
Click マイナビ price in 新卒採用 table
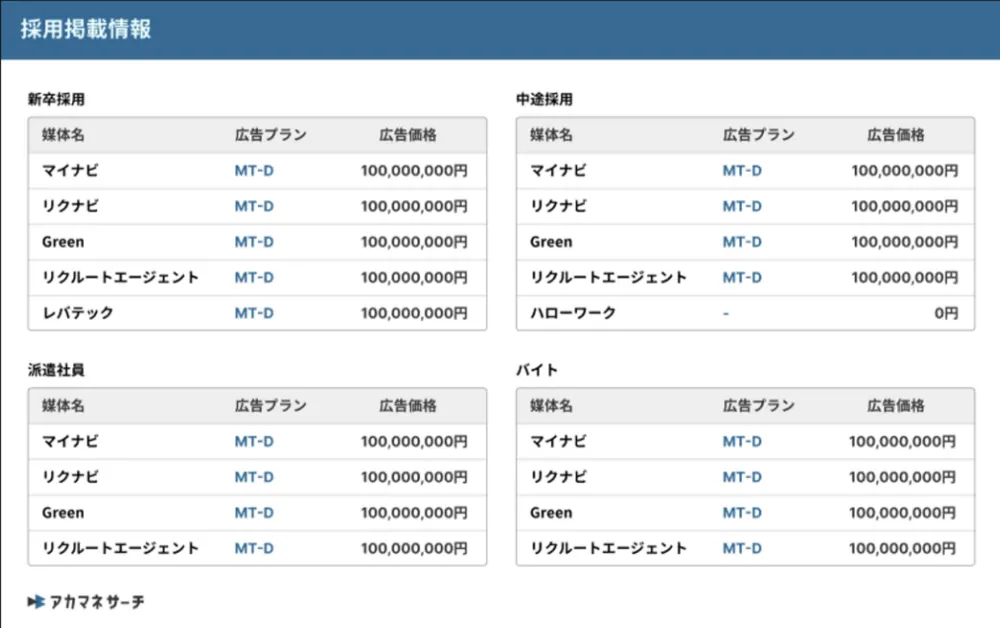point(414,171)
